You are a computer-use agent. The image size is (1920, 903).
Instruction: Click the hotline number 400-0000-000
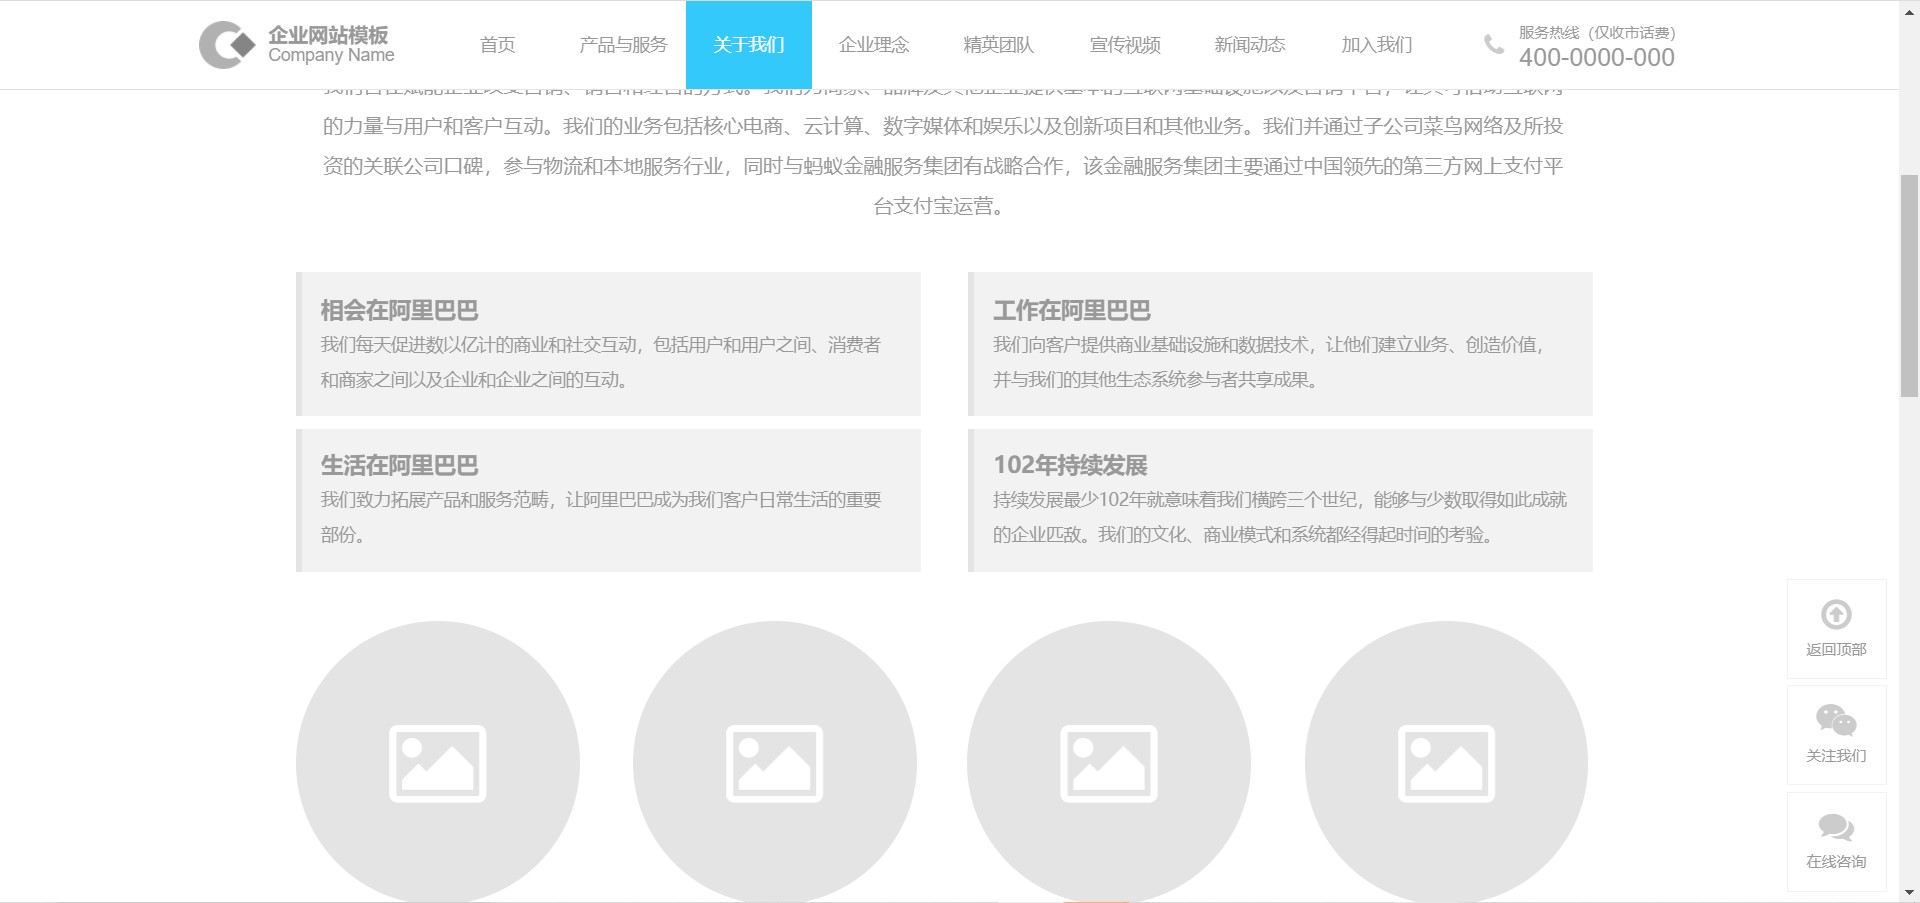[x=1597, y=58]
